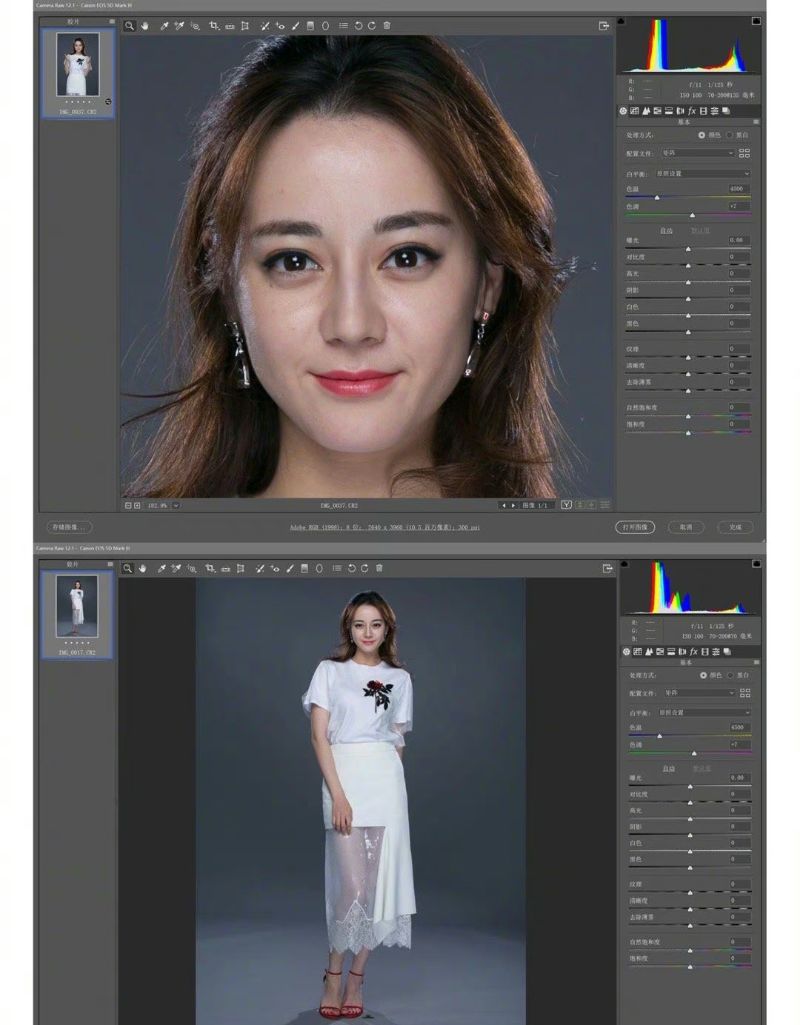Click the 打开图像 button

(x=634, y=527)
